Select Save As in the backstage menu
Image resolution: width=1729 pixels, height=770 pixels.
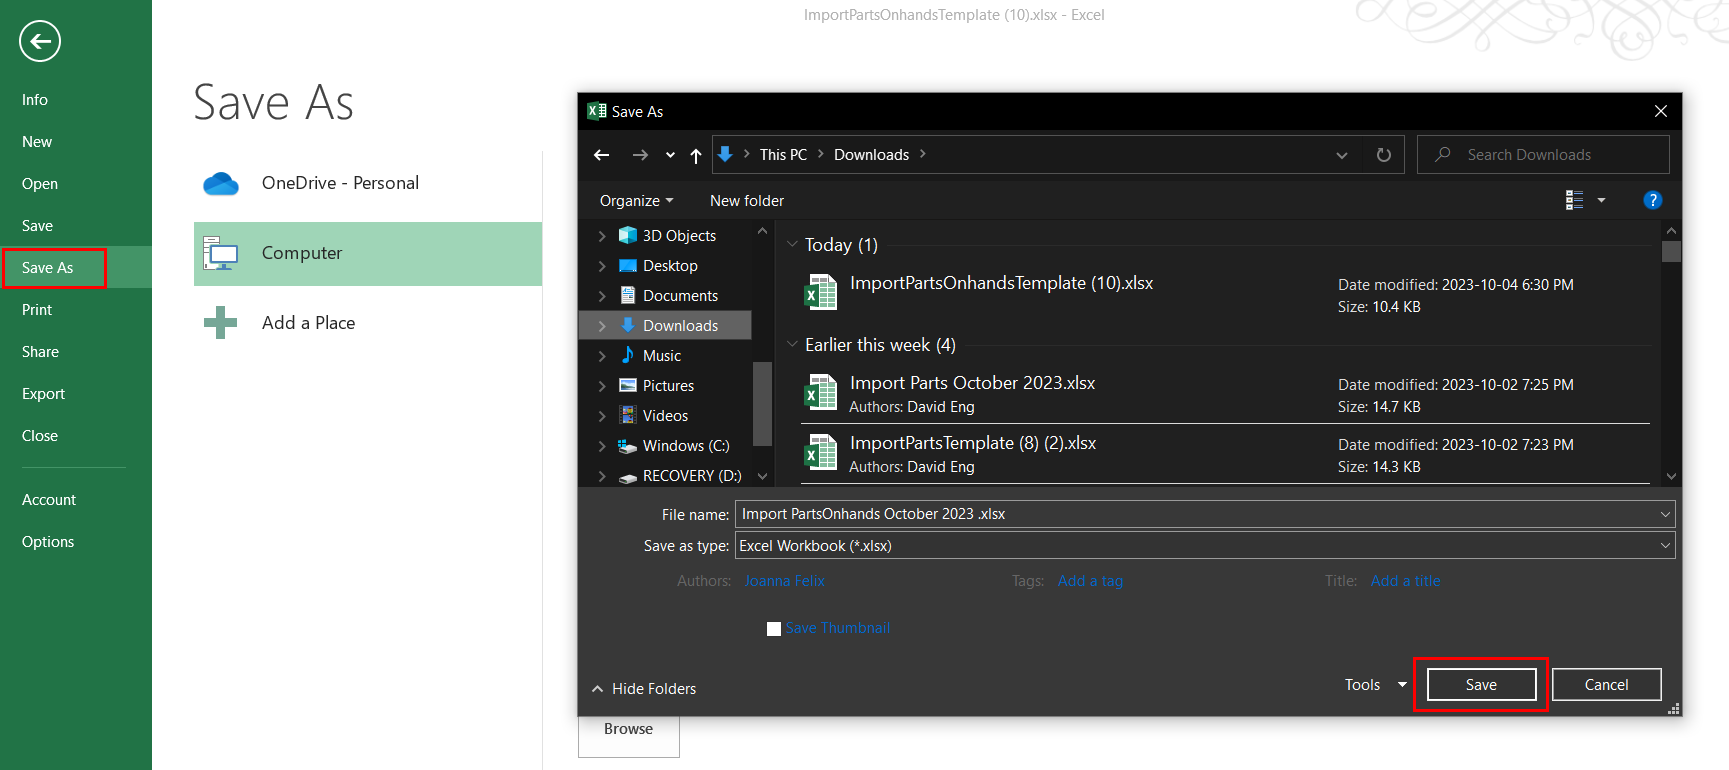48,268
